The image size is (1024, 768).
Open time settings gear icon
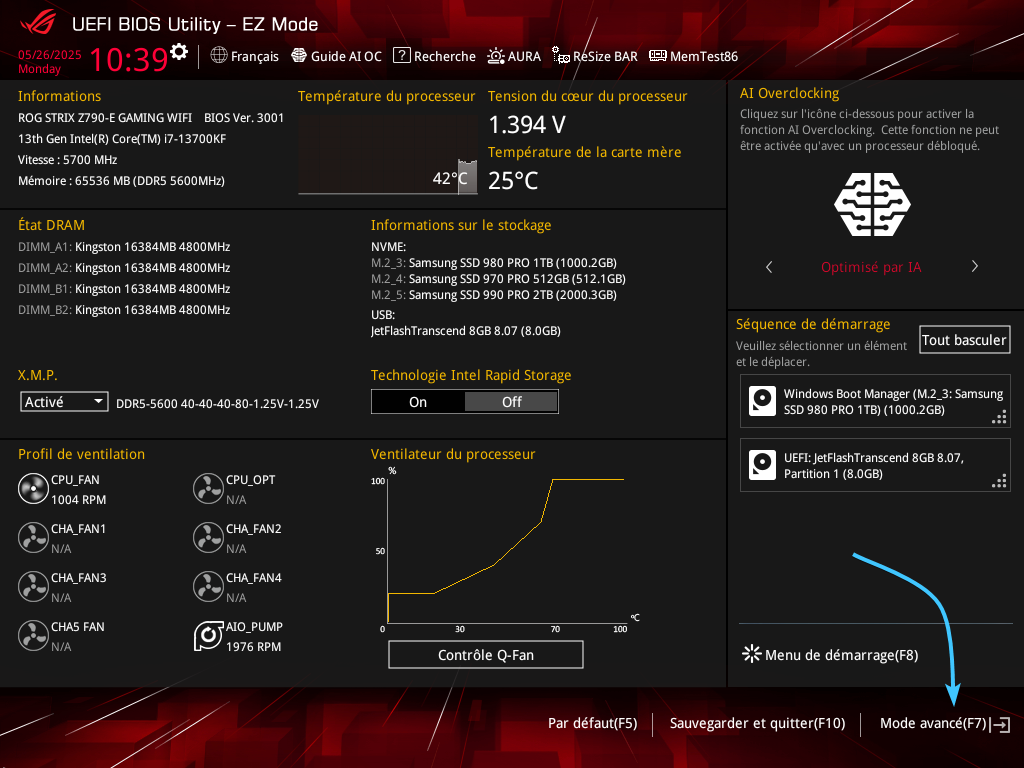tap(179, 52)
